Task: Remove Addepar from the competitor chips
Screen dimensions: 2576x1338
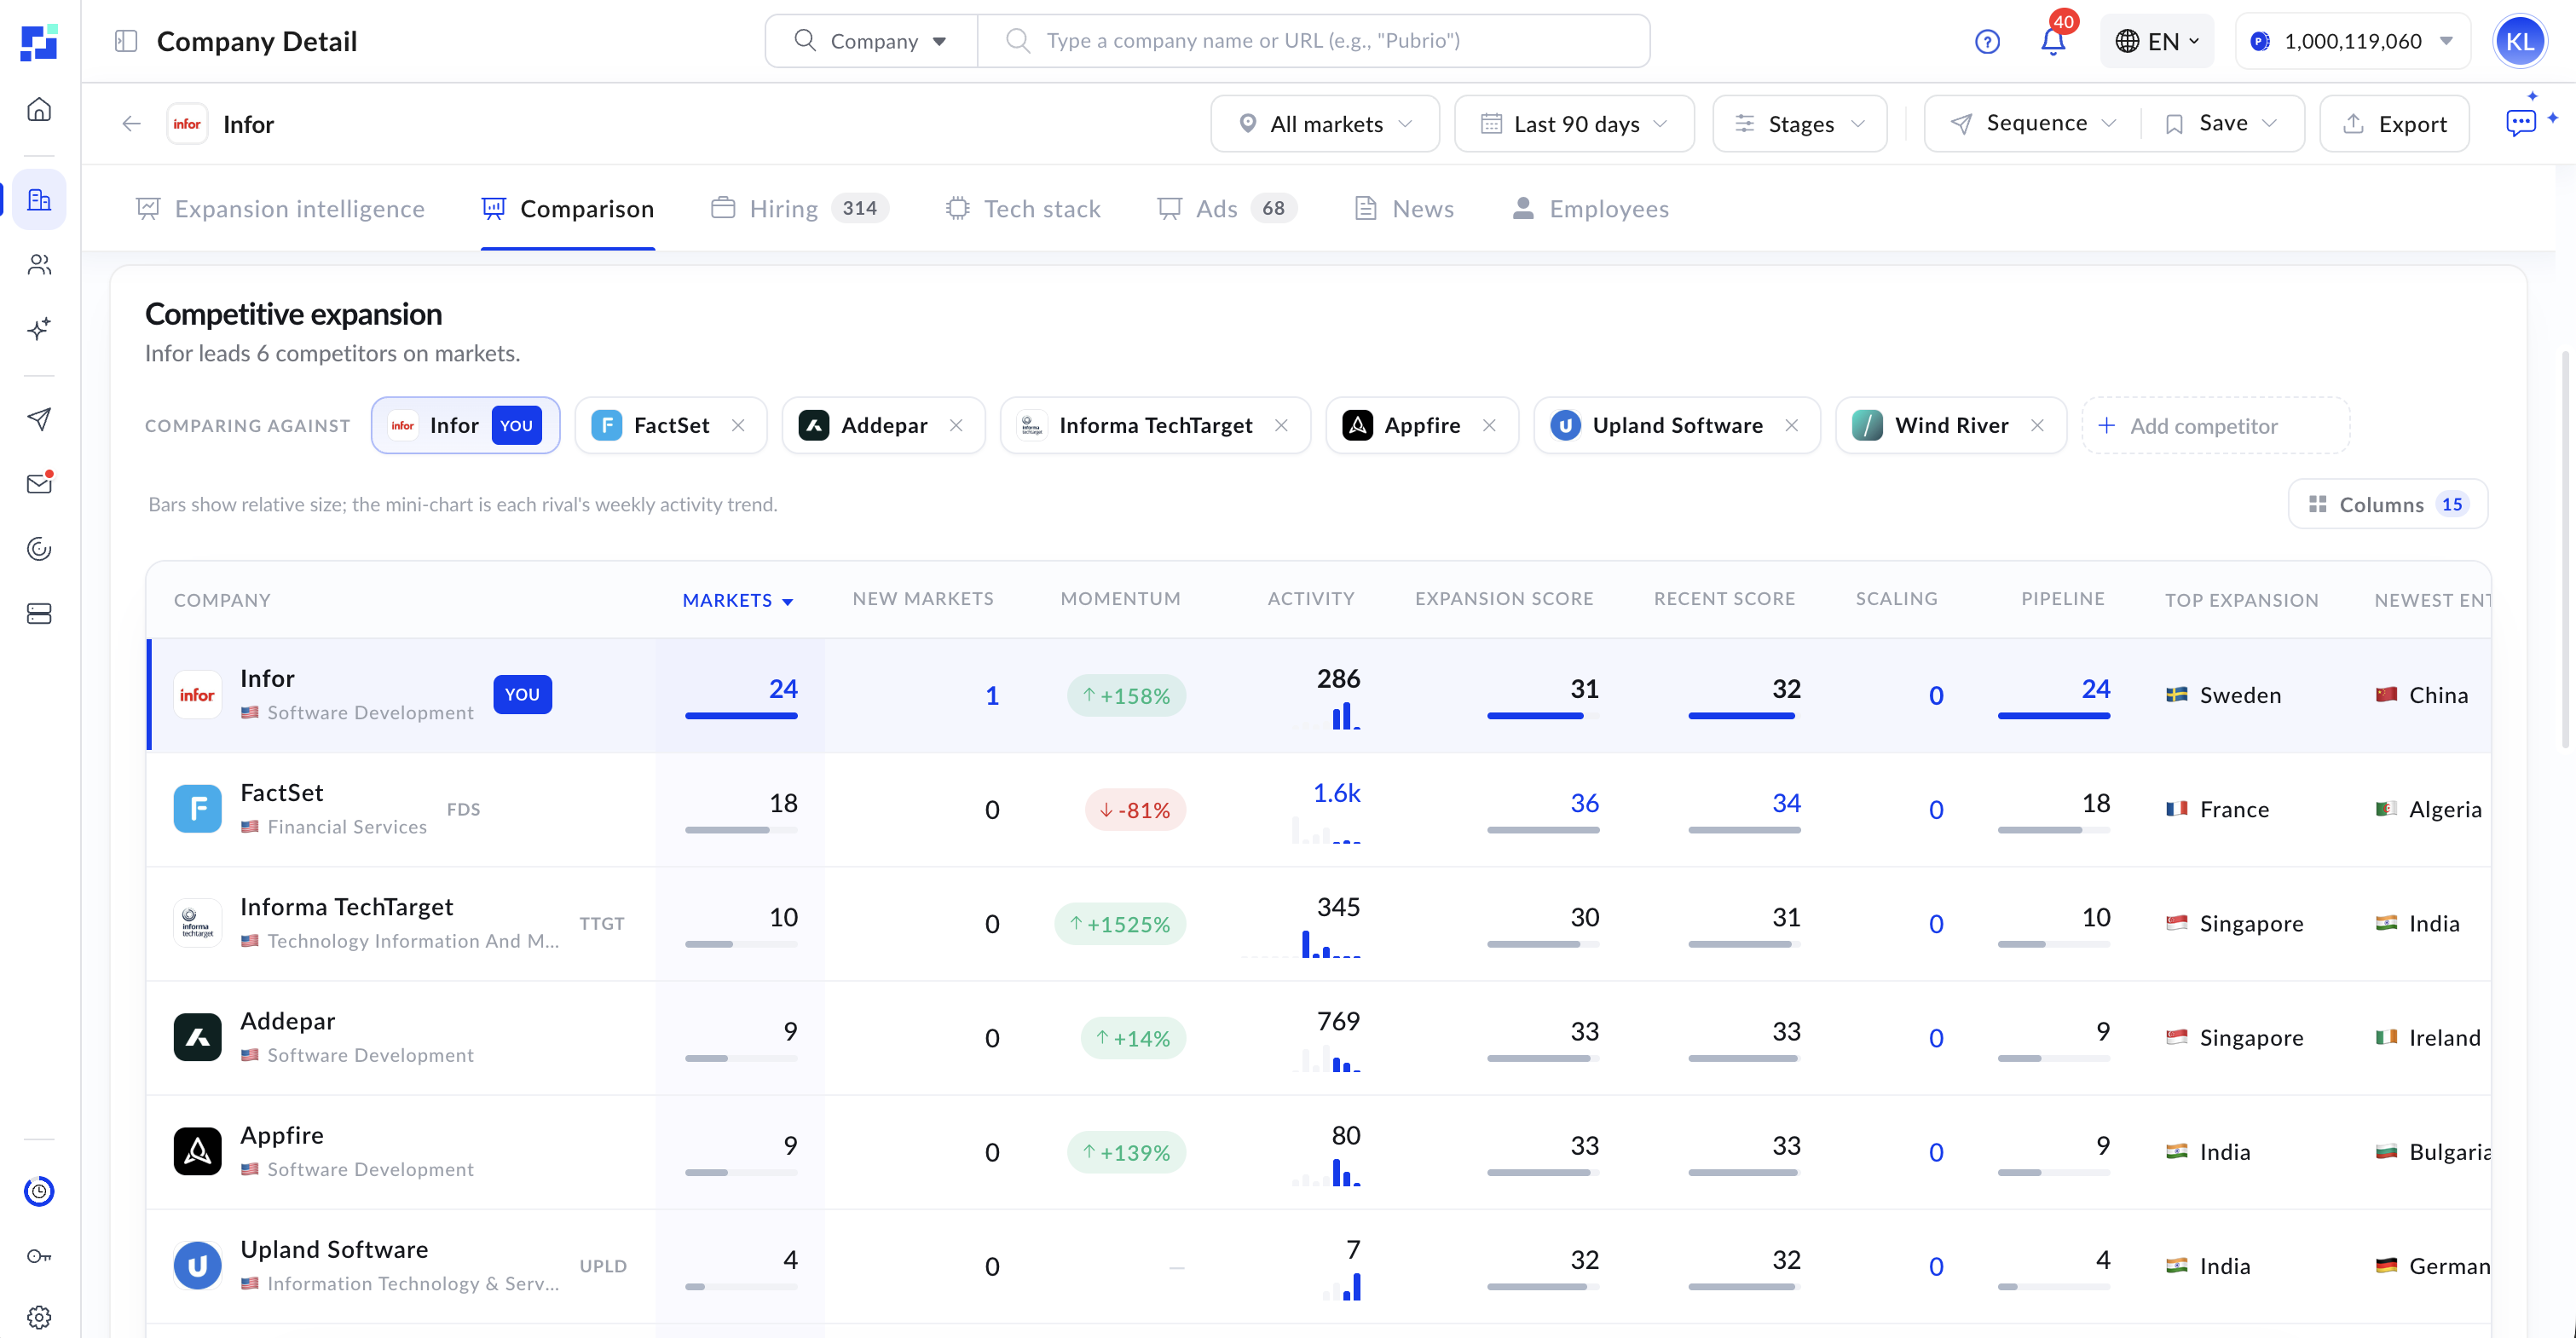Action: coord(956,425)
